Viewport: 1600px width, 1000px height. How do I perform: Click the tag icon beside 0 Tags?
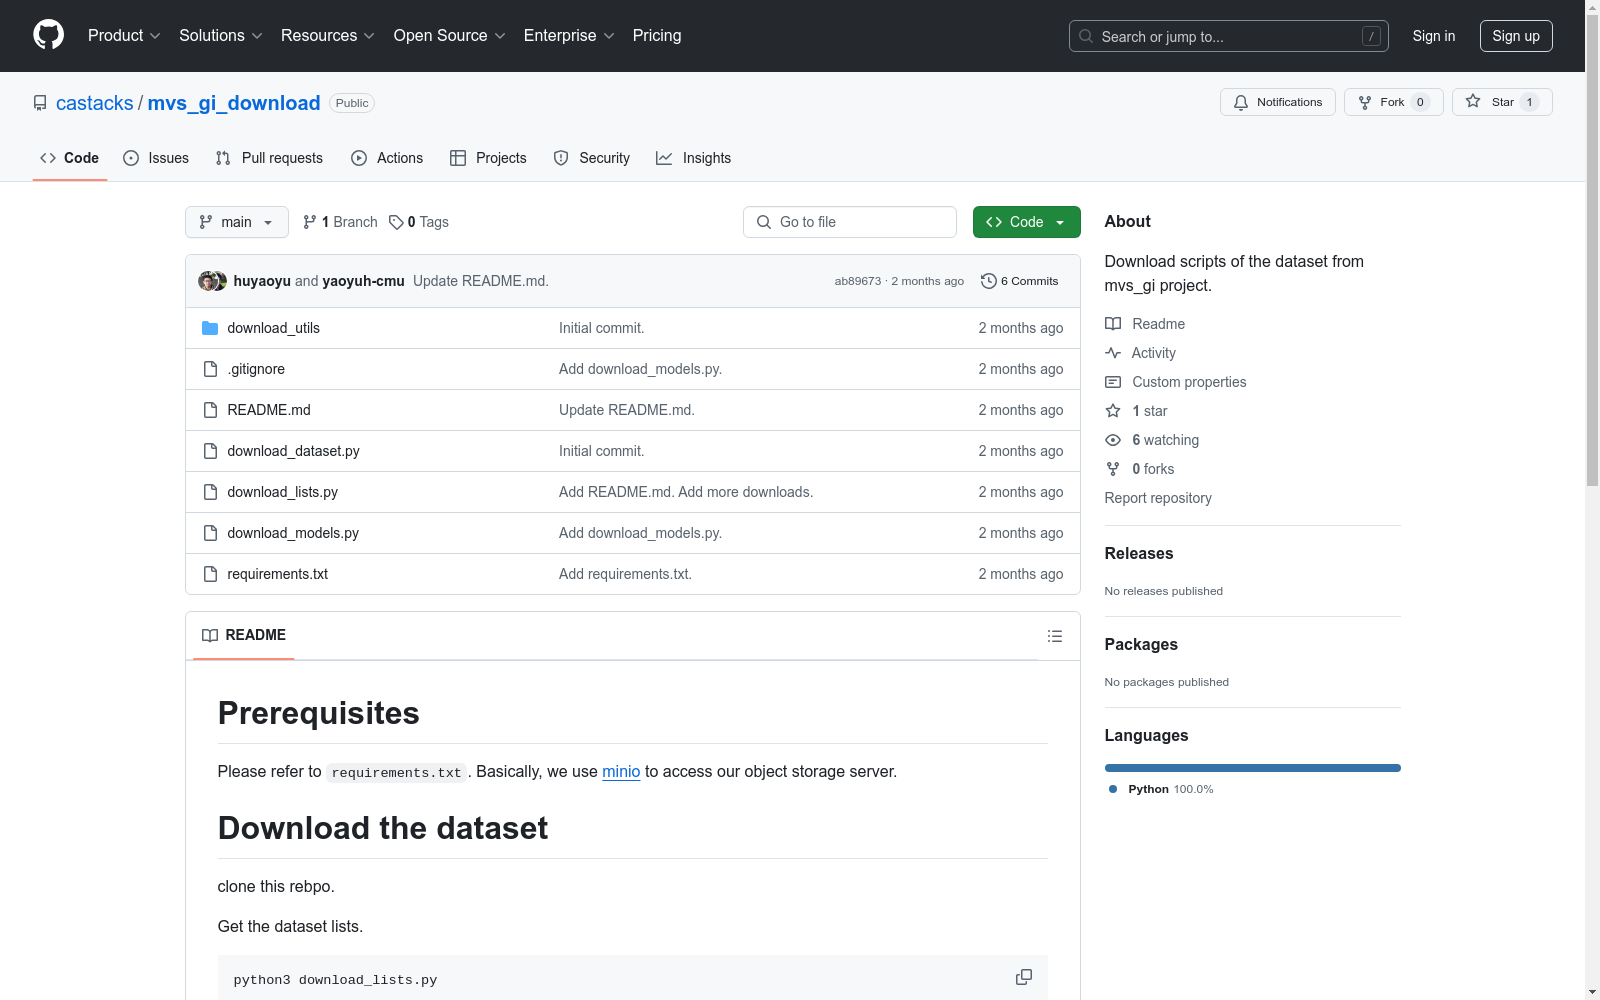pyautogui.click(x=396, y=222)
